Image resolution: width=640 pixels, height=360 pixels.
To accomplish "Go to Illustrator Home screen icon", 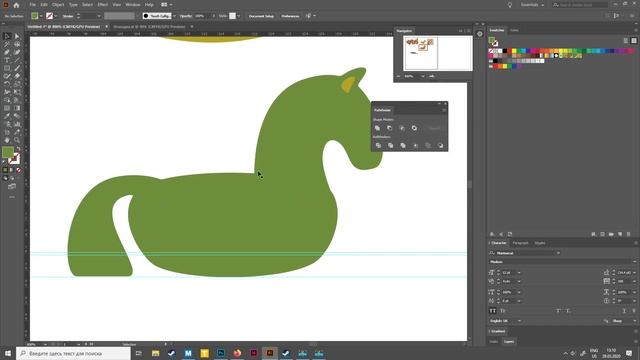I will tap(16, 5).
